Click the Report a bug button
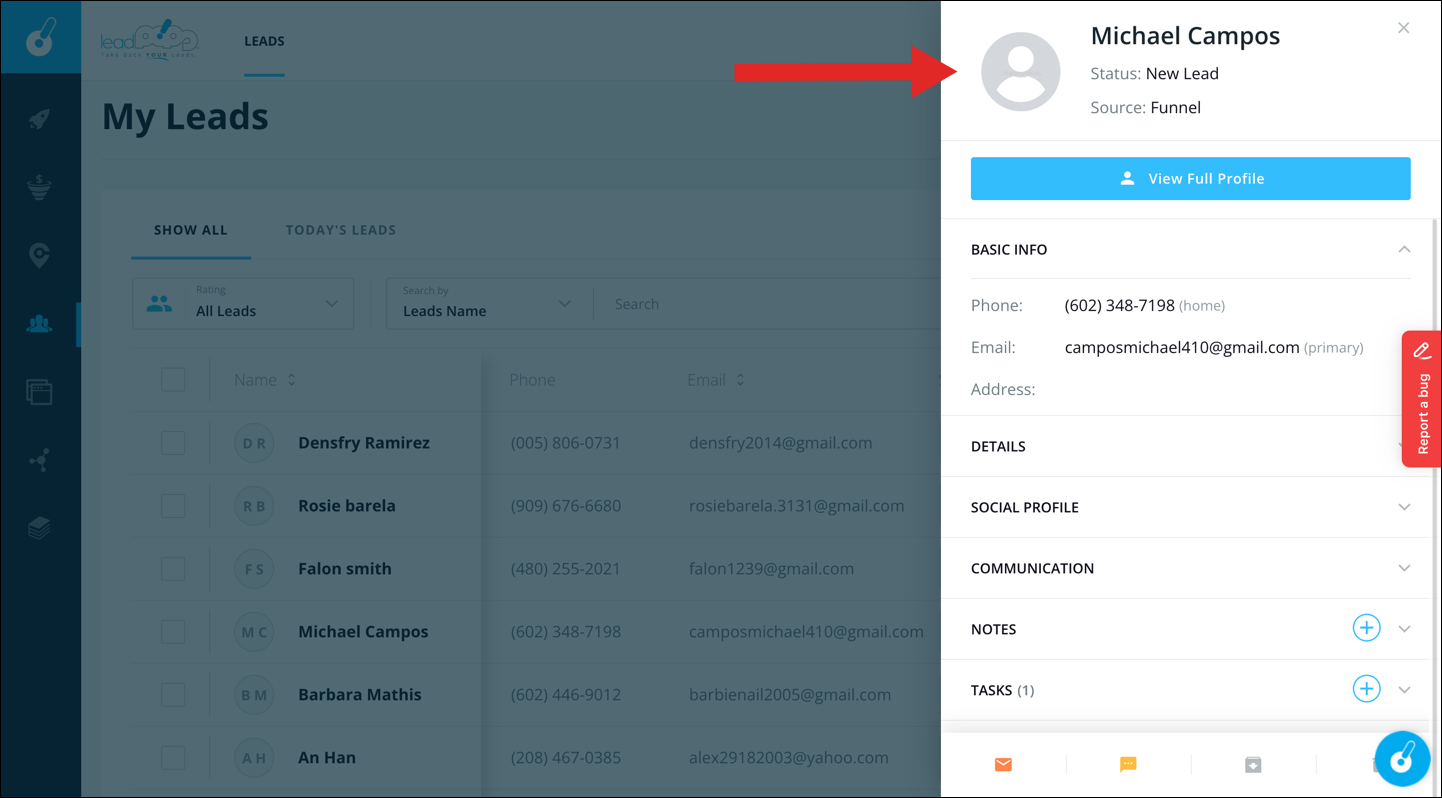The image size is (1442, 798). click(1421, 399)
